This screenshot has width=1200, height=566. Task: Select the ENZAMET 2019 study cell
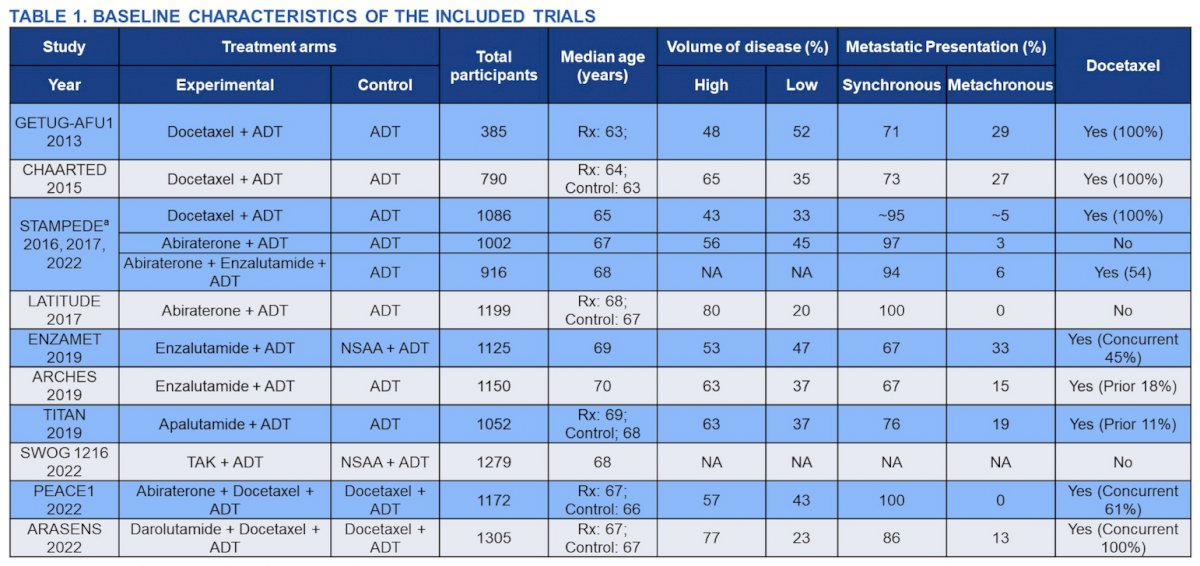(64, 349)
